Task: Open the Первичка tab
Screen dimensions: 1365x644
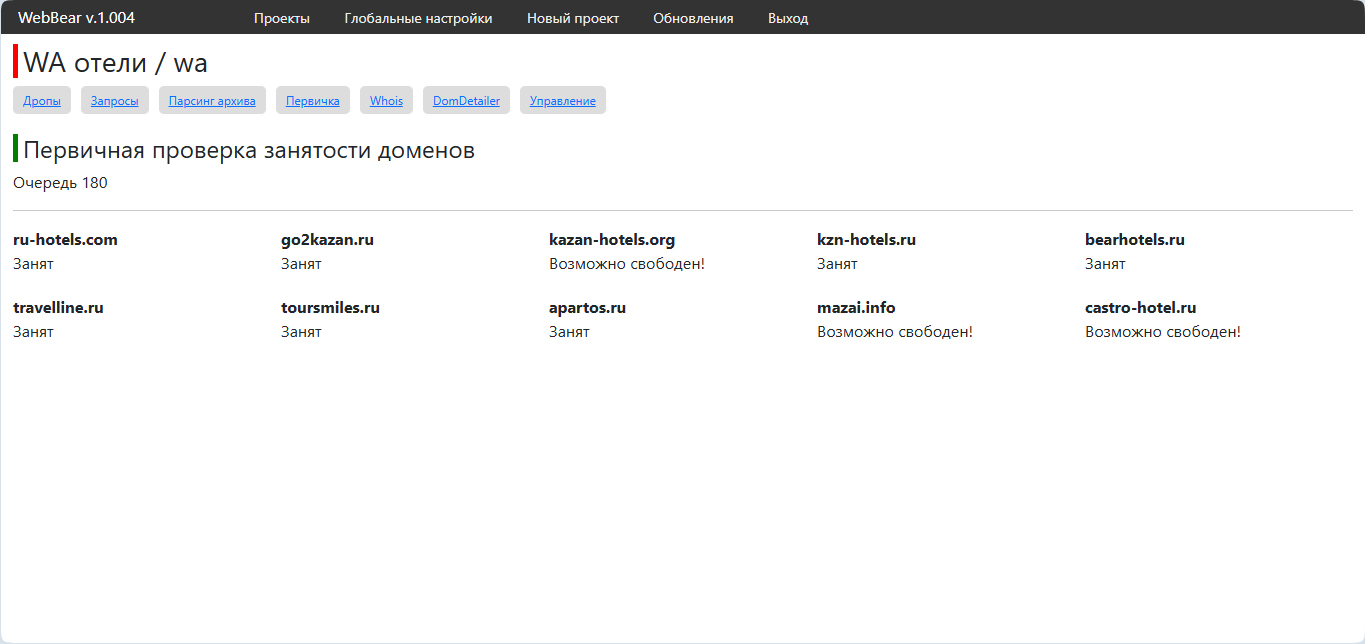Action: point(313,100)
